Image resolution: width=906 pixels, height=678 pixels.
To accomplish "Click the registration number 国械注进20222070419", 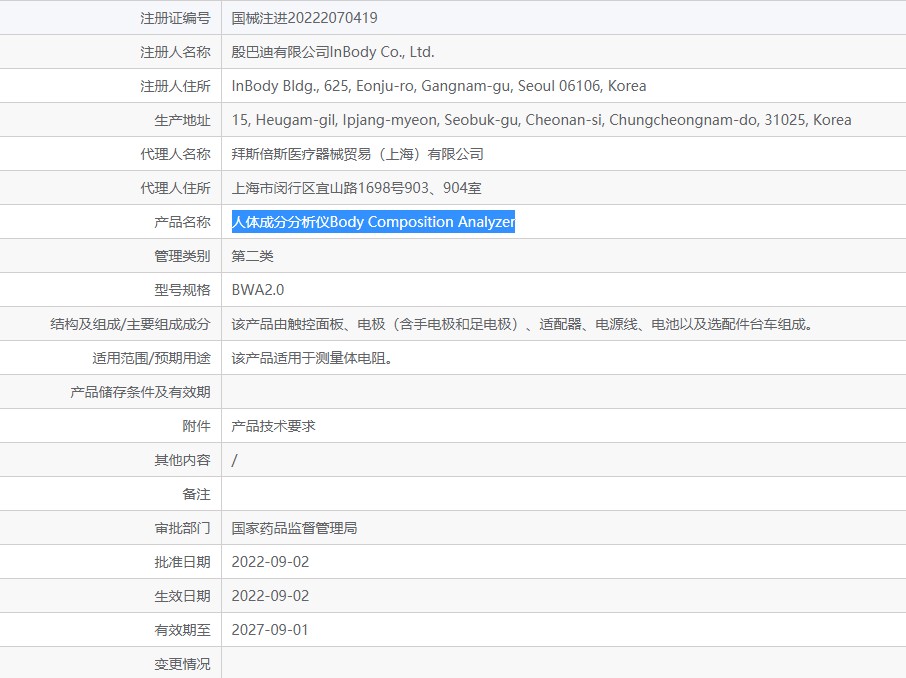I will coord(304,18).
